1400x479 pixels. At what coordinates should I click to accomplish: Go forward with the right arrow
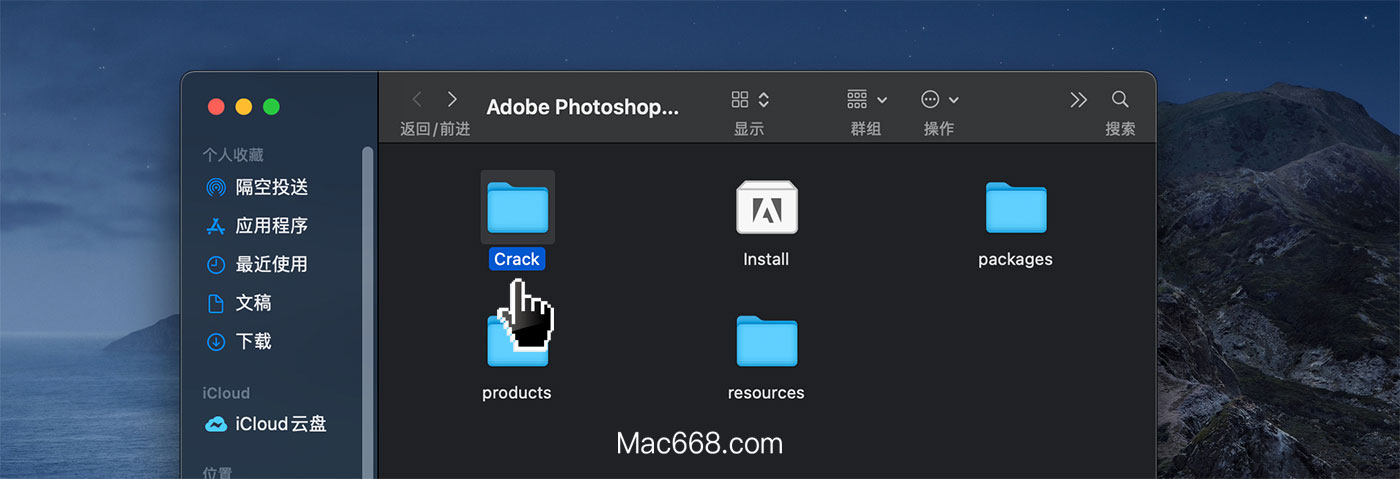tap(452, 99)
